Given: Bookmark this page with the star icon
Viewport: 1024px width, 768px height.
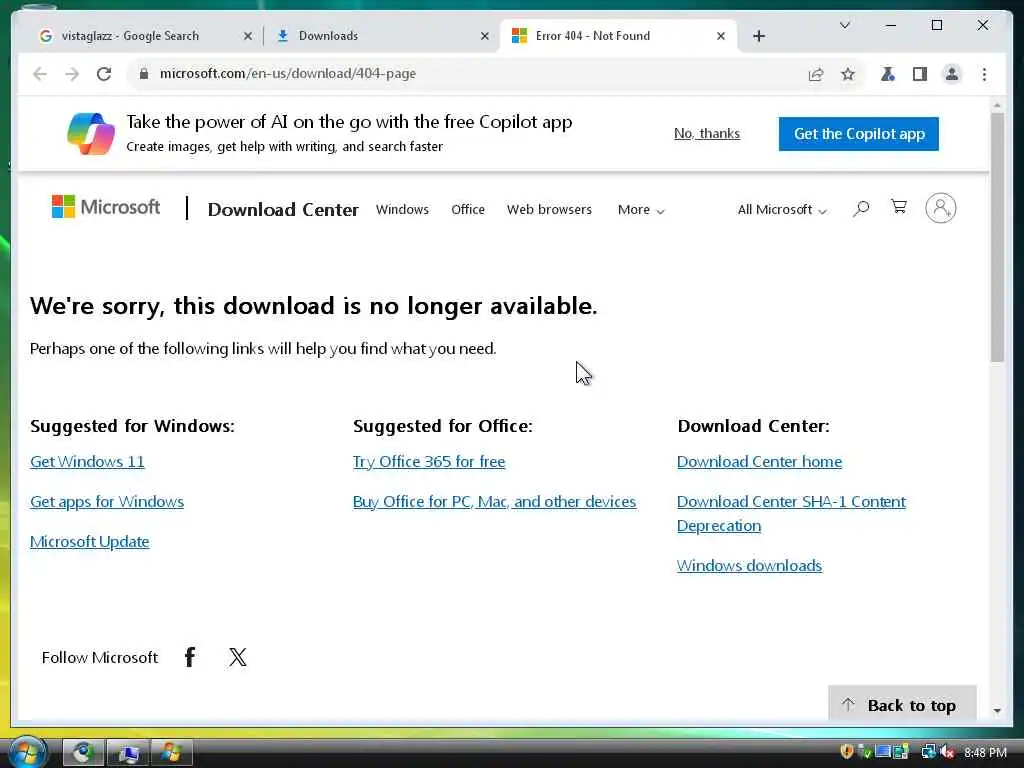Looking at the screenshot, I should coord(848,74).
